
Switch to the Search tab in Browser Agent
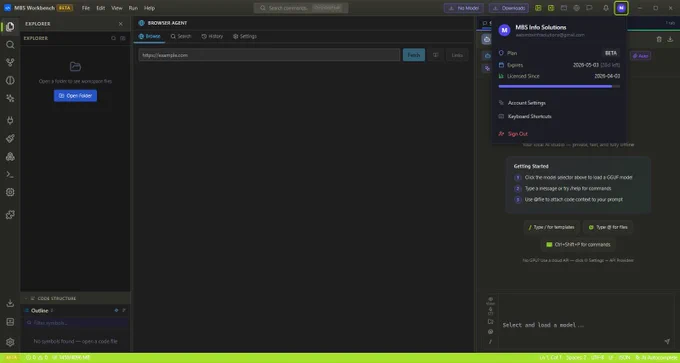[181, 36]
